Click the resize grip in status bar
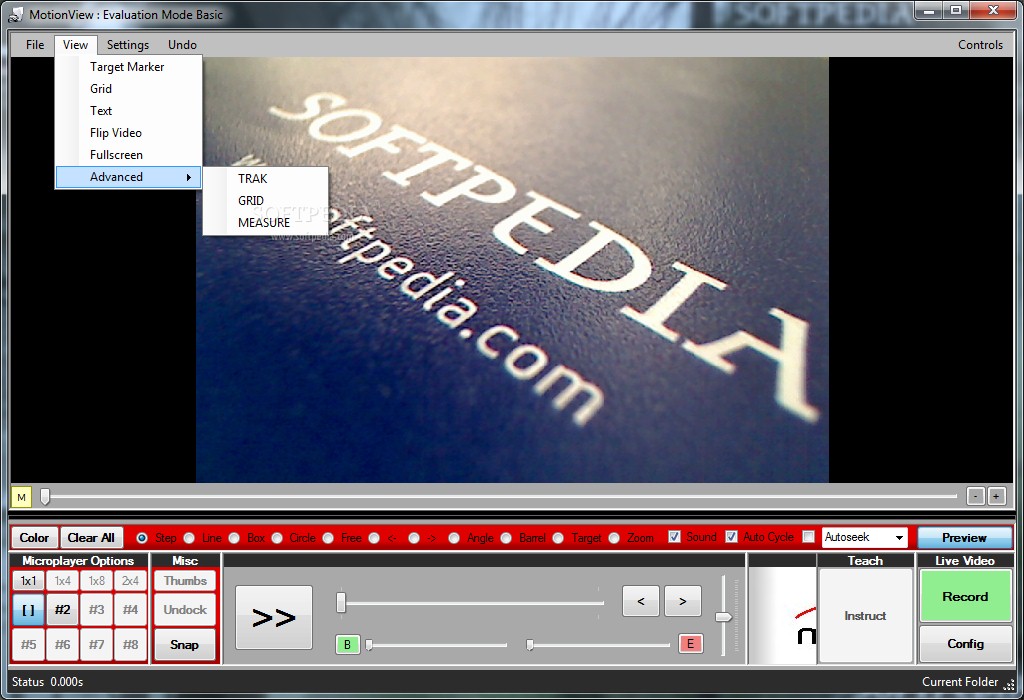 tap(1009, 684)
